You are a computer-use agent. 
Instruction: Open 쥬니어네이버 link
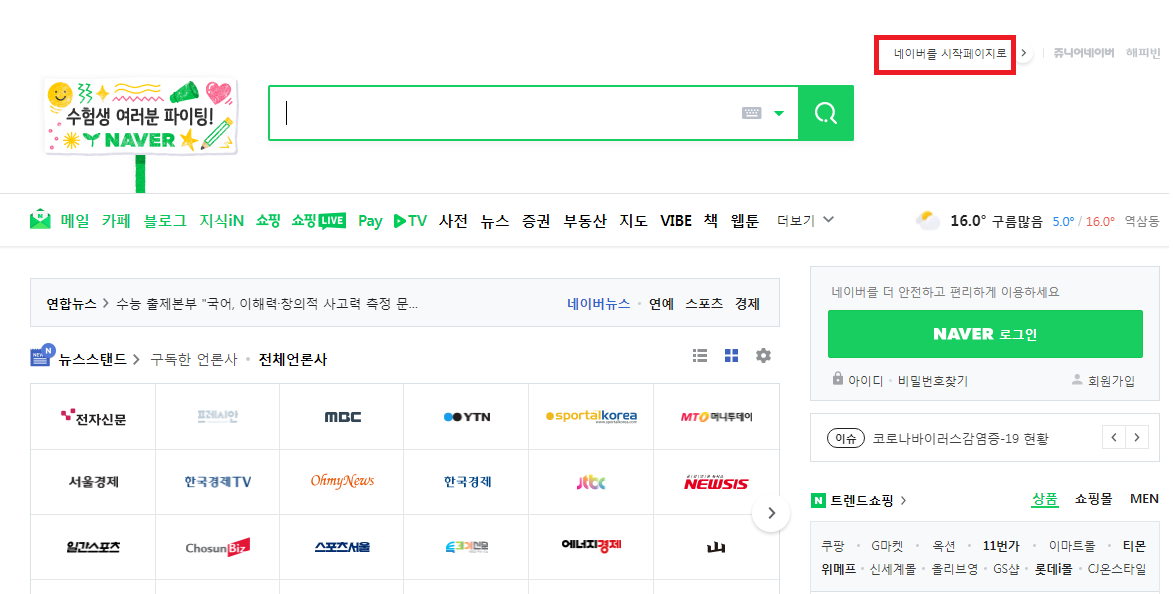(1083, 53)
